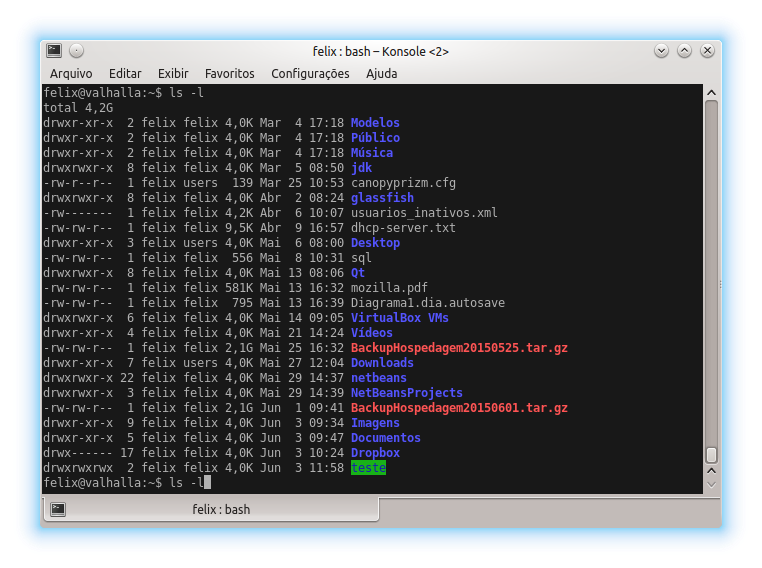Click the window title 'felix : bash – Konsole <2>'

381,51
